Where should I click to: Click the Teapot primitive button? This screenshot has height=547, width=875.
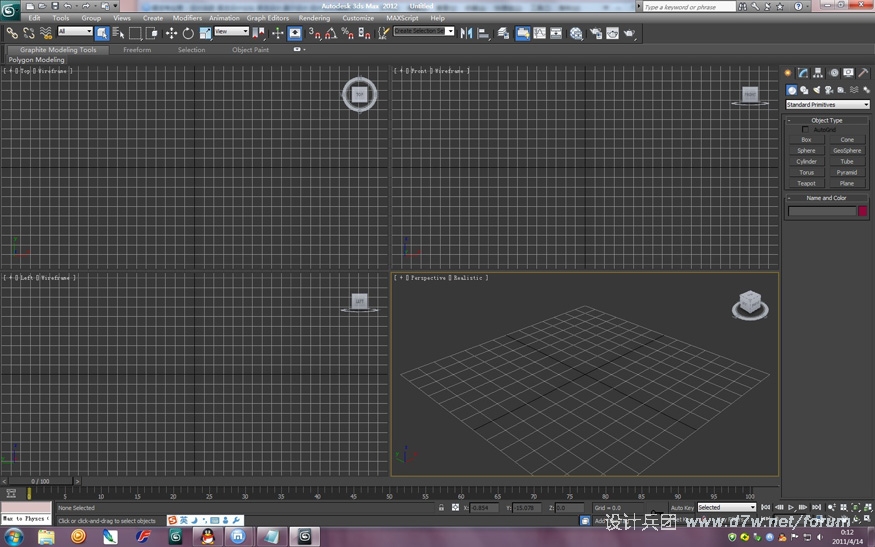(x=806, y=183)
